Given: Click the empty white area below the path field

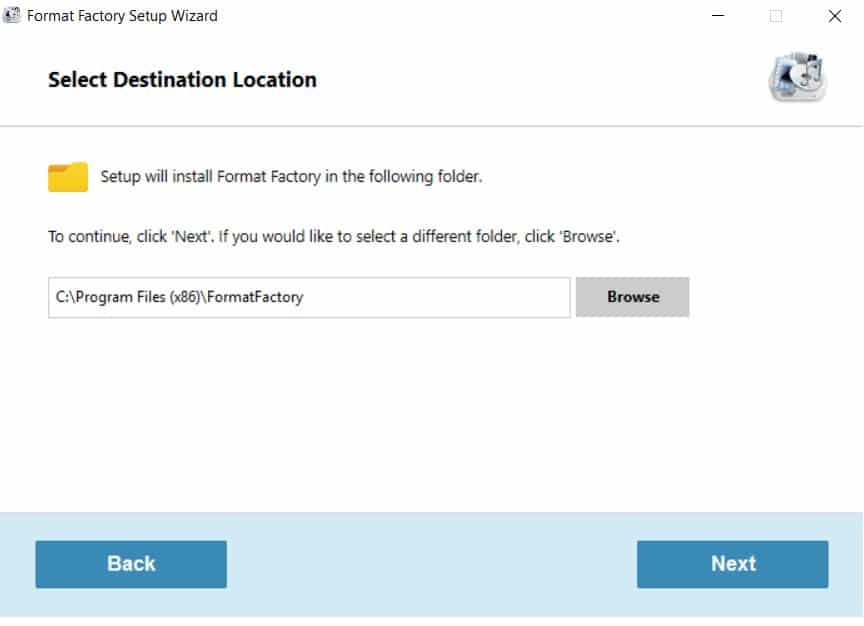Looking at the screenshot, I should point(431,413).
